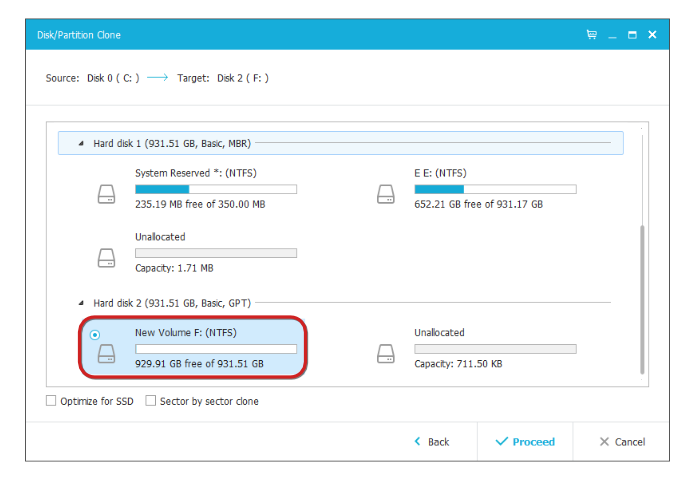Click the New Volume F: usage bar
The image size is (695, 480).
coord(216,349)
